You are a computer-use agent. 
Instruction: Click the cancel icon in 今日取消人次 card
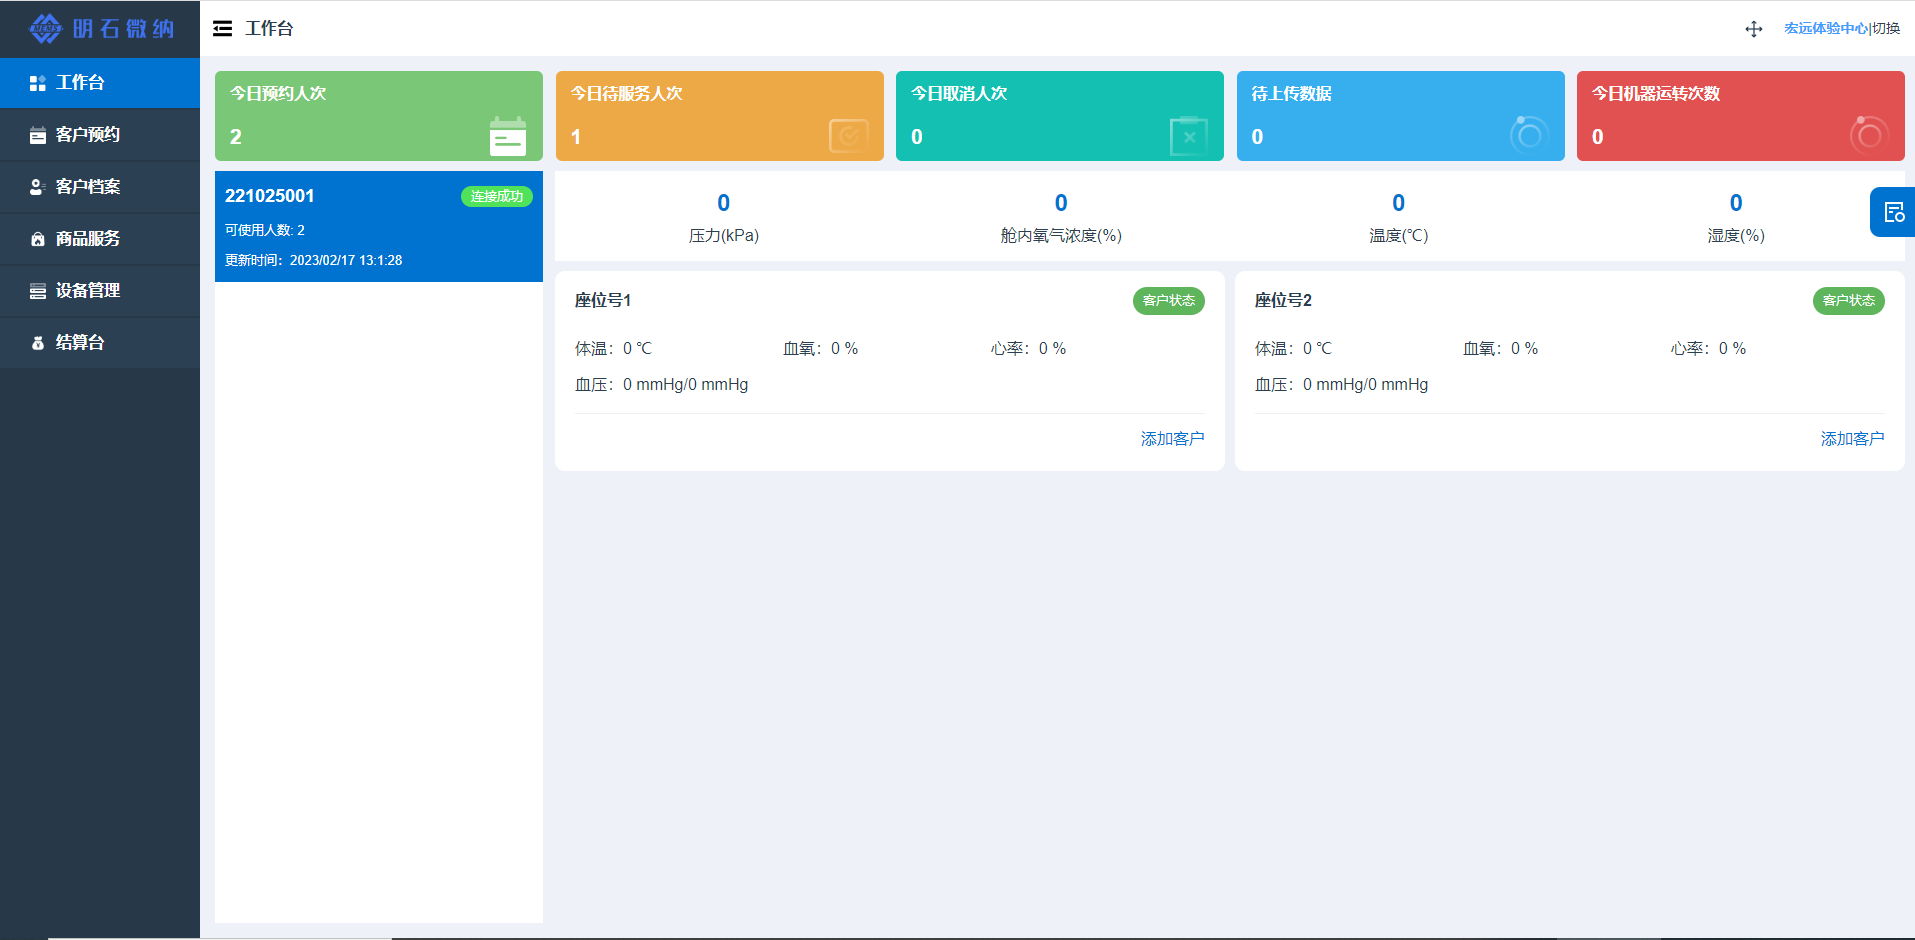coord(1188,136)
